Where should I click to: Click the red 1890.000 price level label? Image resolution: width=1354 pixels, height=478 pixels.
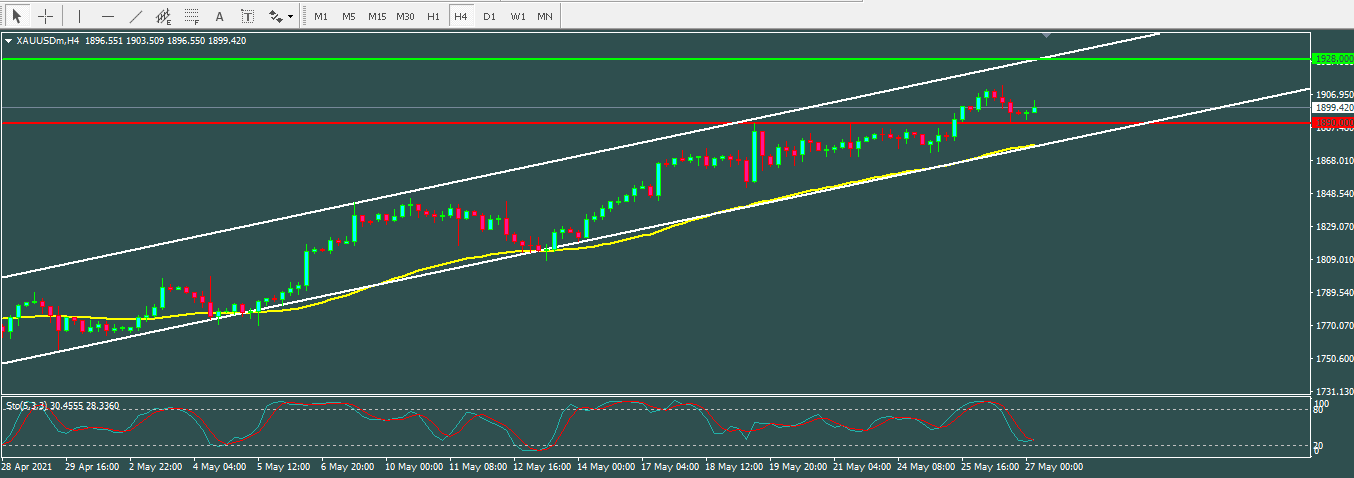pos(1333,123)
